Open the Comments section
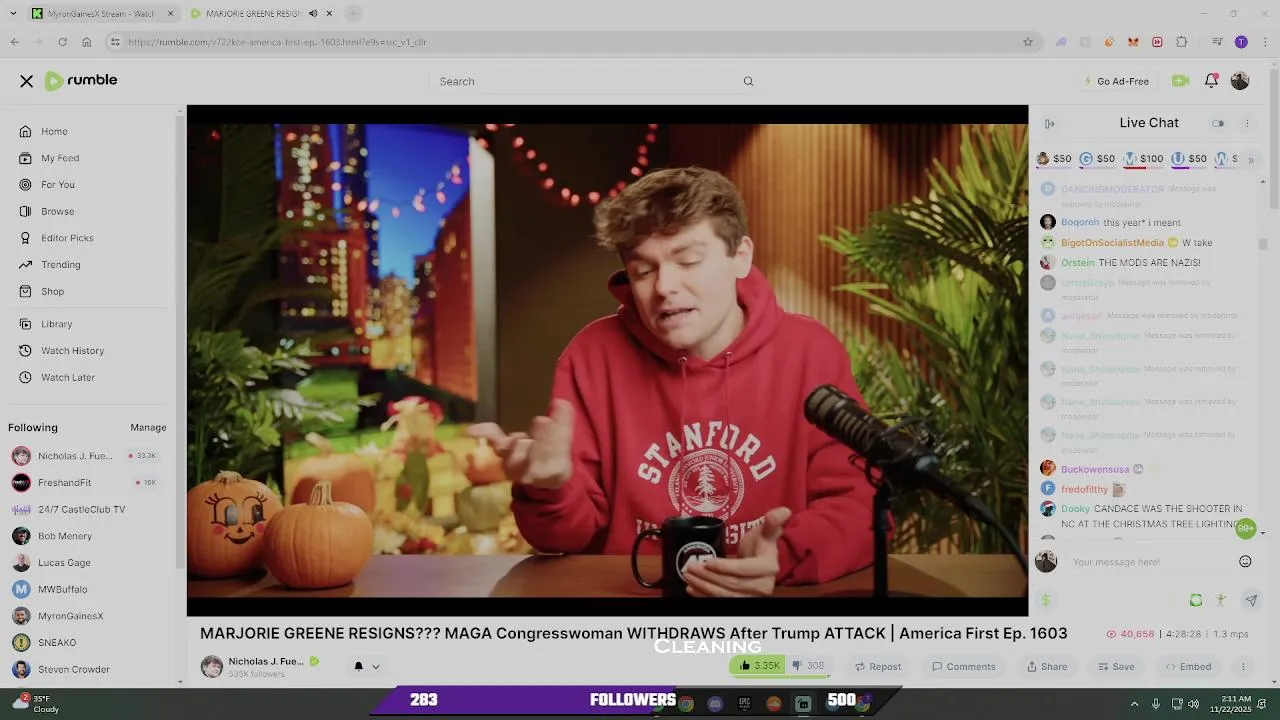 tap(964, 667)
